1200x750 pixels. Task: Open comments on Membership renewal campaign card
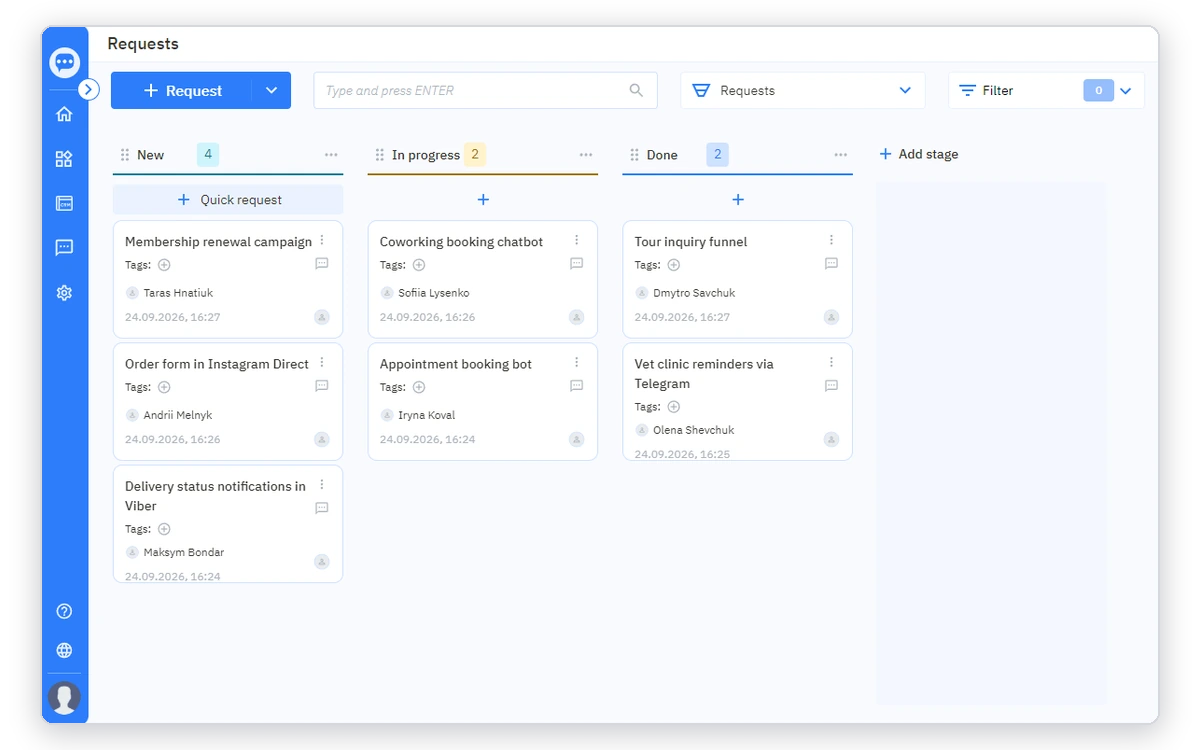pos(322,264)
